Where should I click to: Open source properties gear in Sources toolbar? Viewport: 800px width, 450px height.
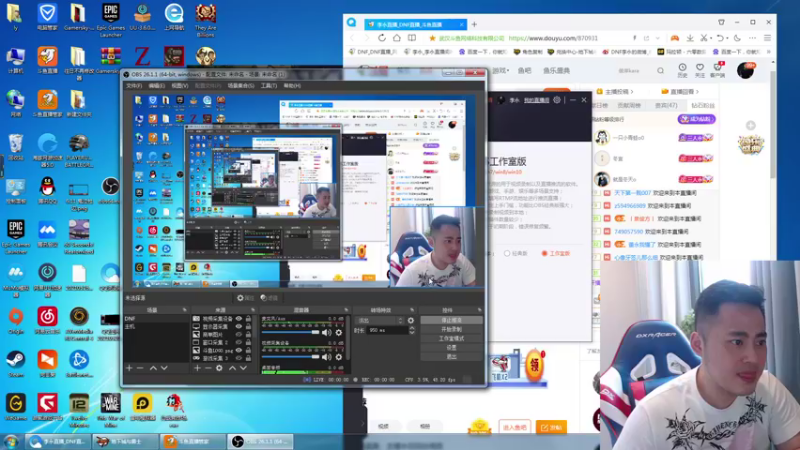pyautogui.click(x=219, y=368)
